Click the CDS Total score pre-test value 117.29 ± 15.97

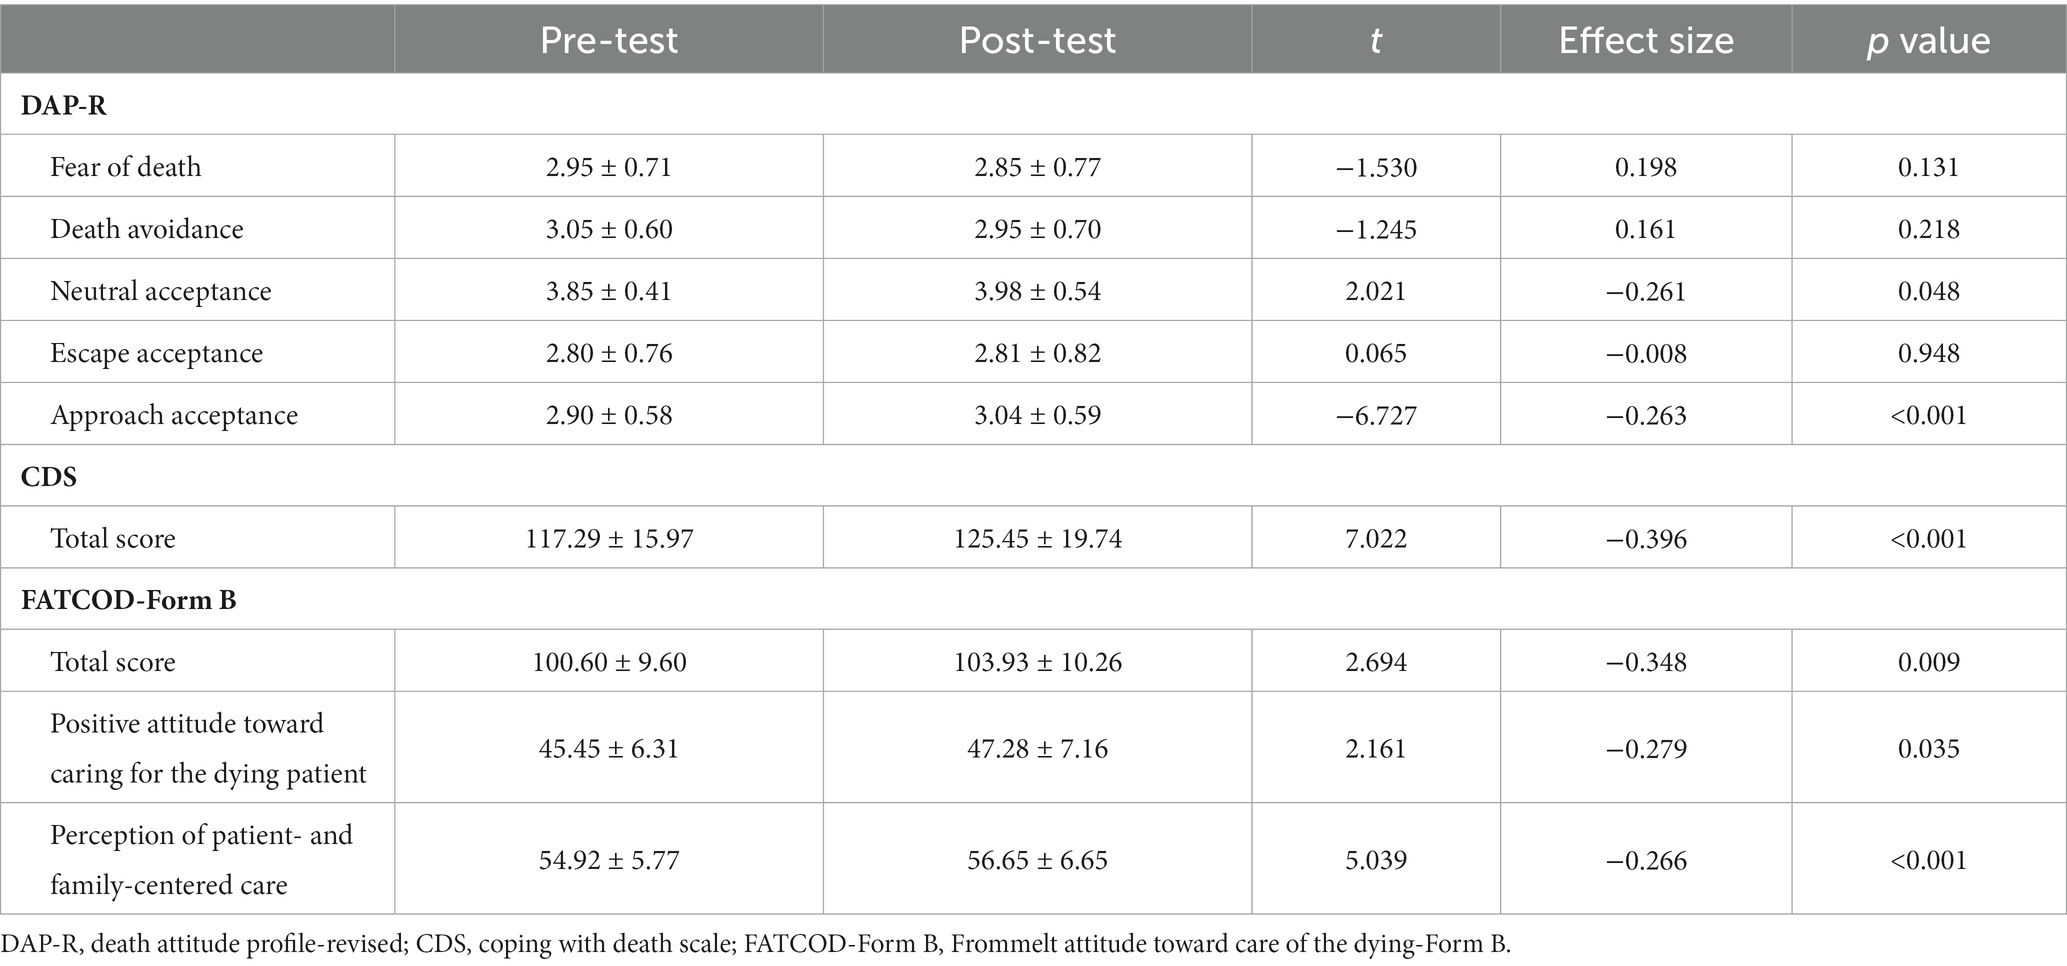609,538
